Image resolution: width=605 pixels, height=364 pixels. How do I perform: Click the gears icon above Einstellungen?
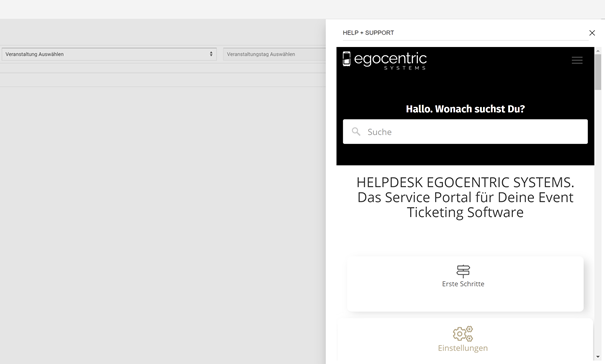click(x=463, y=334)
